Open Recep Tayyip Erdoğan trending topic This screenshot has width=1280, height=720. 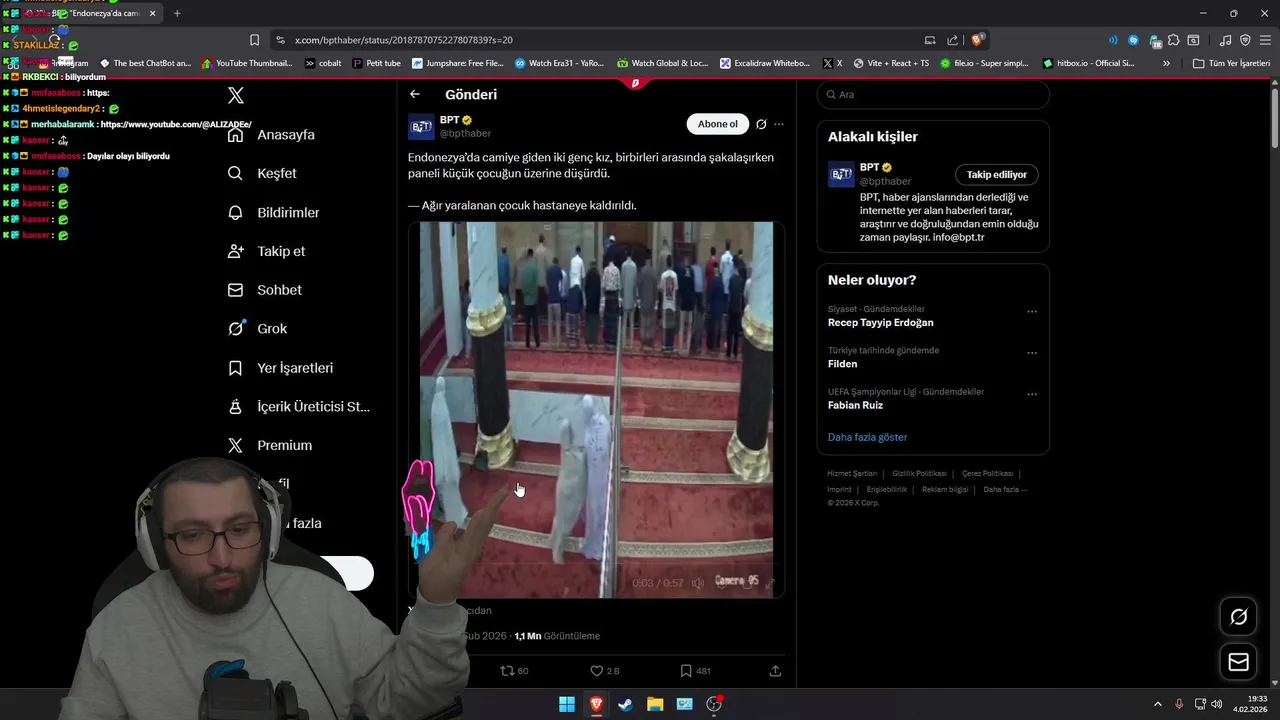(x=881, y=322)
